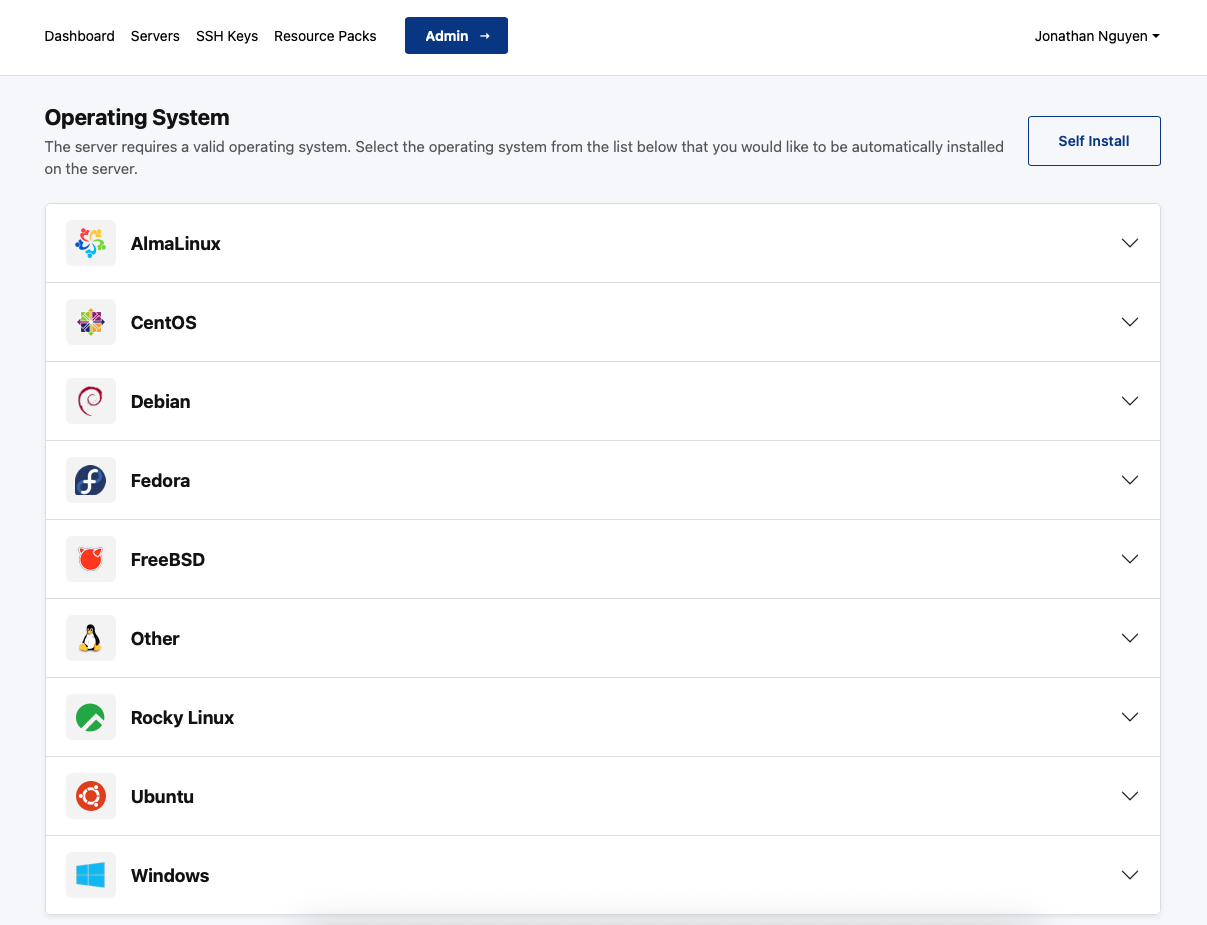Select the Fedora label text
The height and width of the screenshot is (925, 1207).
(160, 480)
